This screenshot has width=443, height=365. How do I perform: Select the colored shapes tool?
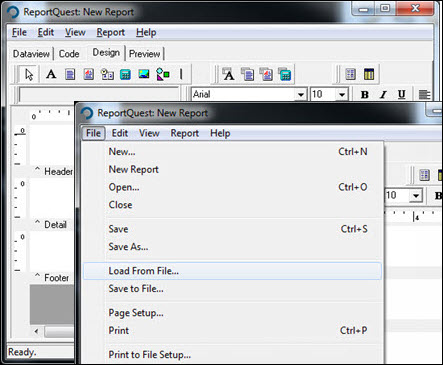pyautogui.click(x=163, y=74)
